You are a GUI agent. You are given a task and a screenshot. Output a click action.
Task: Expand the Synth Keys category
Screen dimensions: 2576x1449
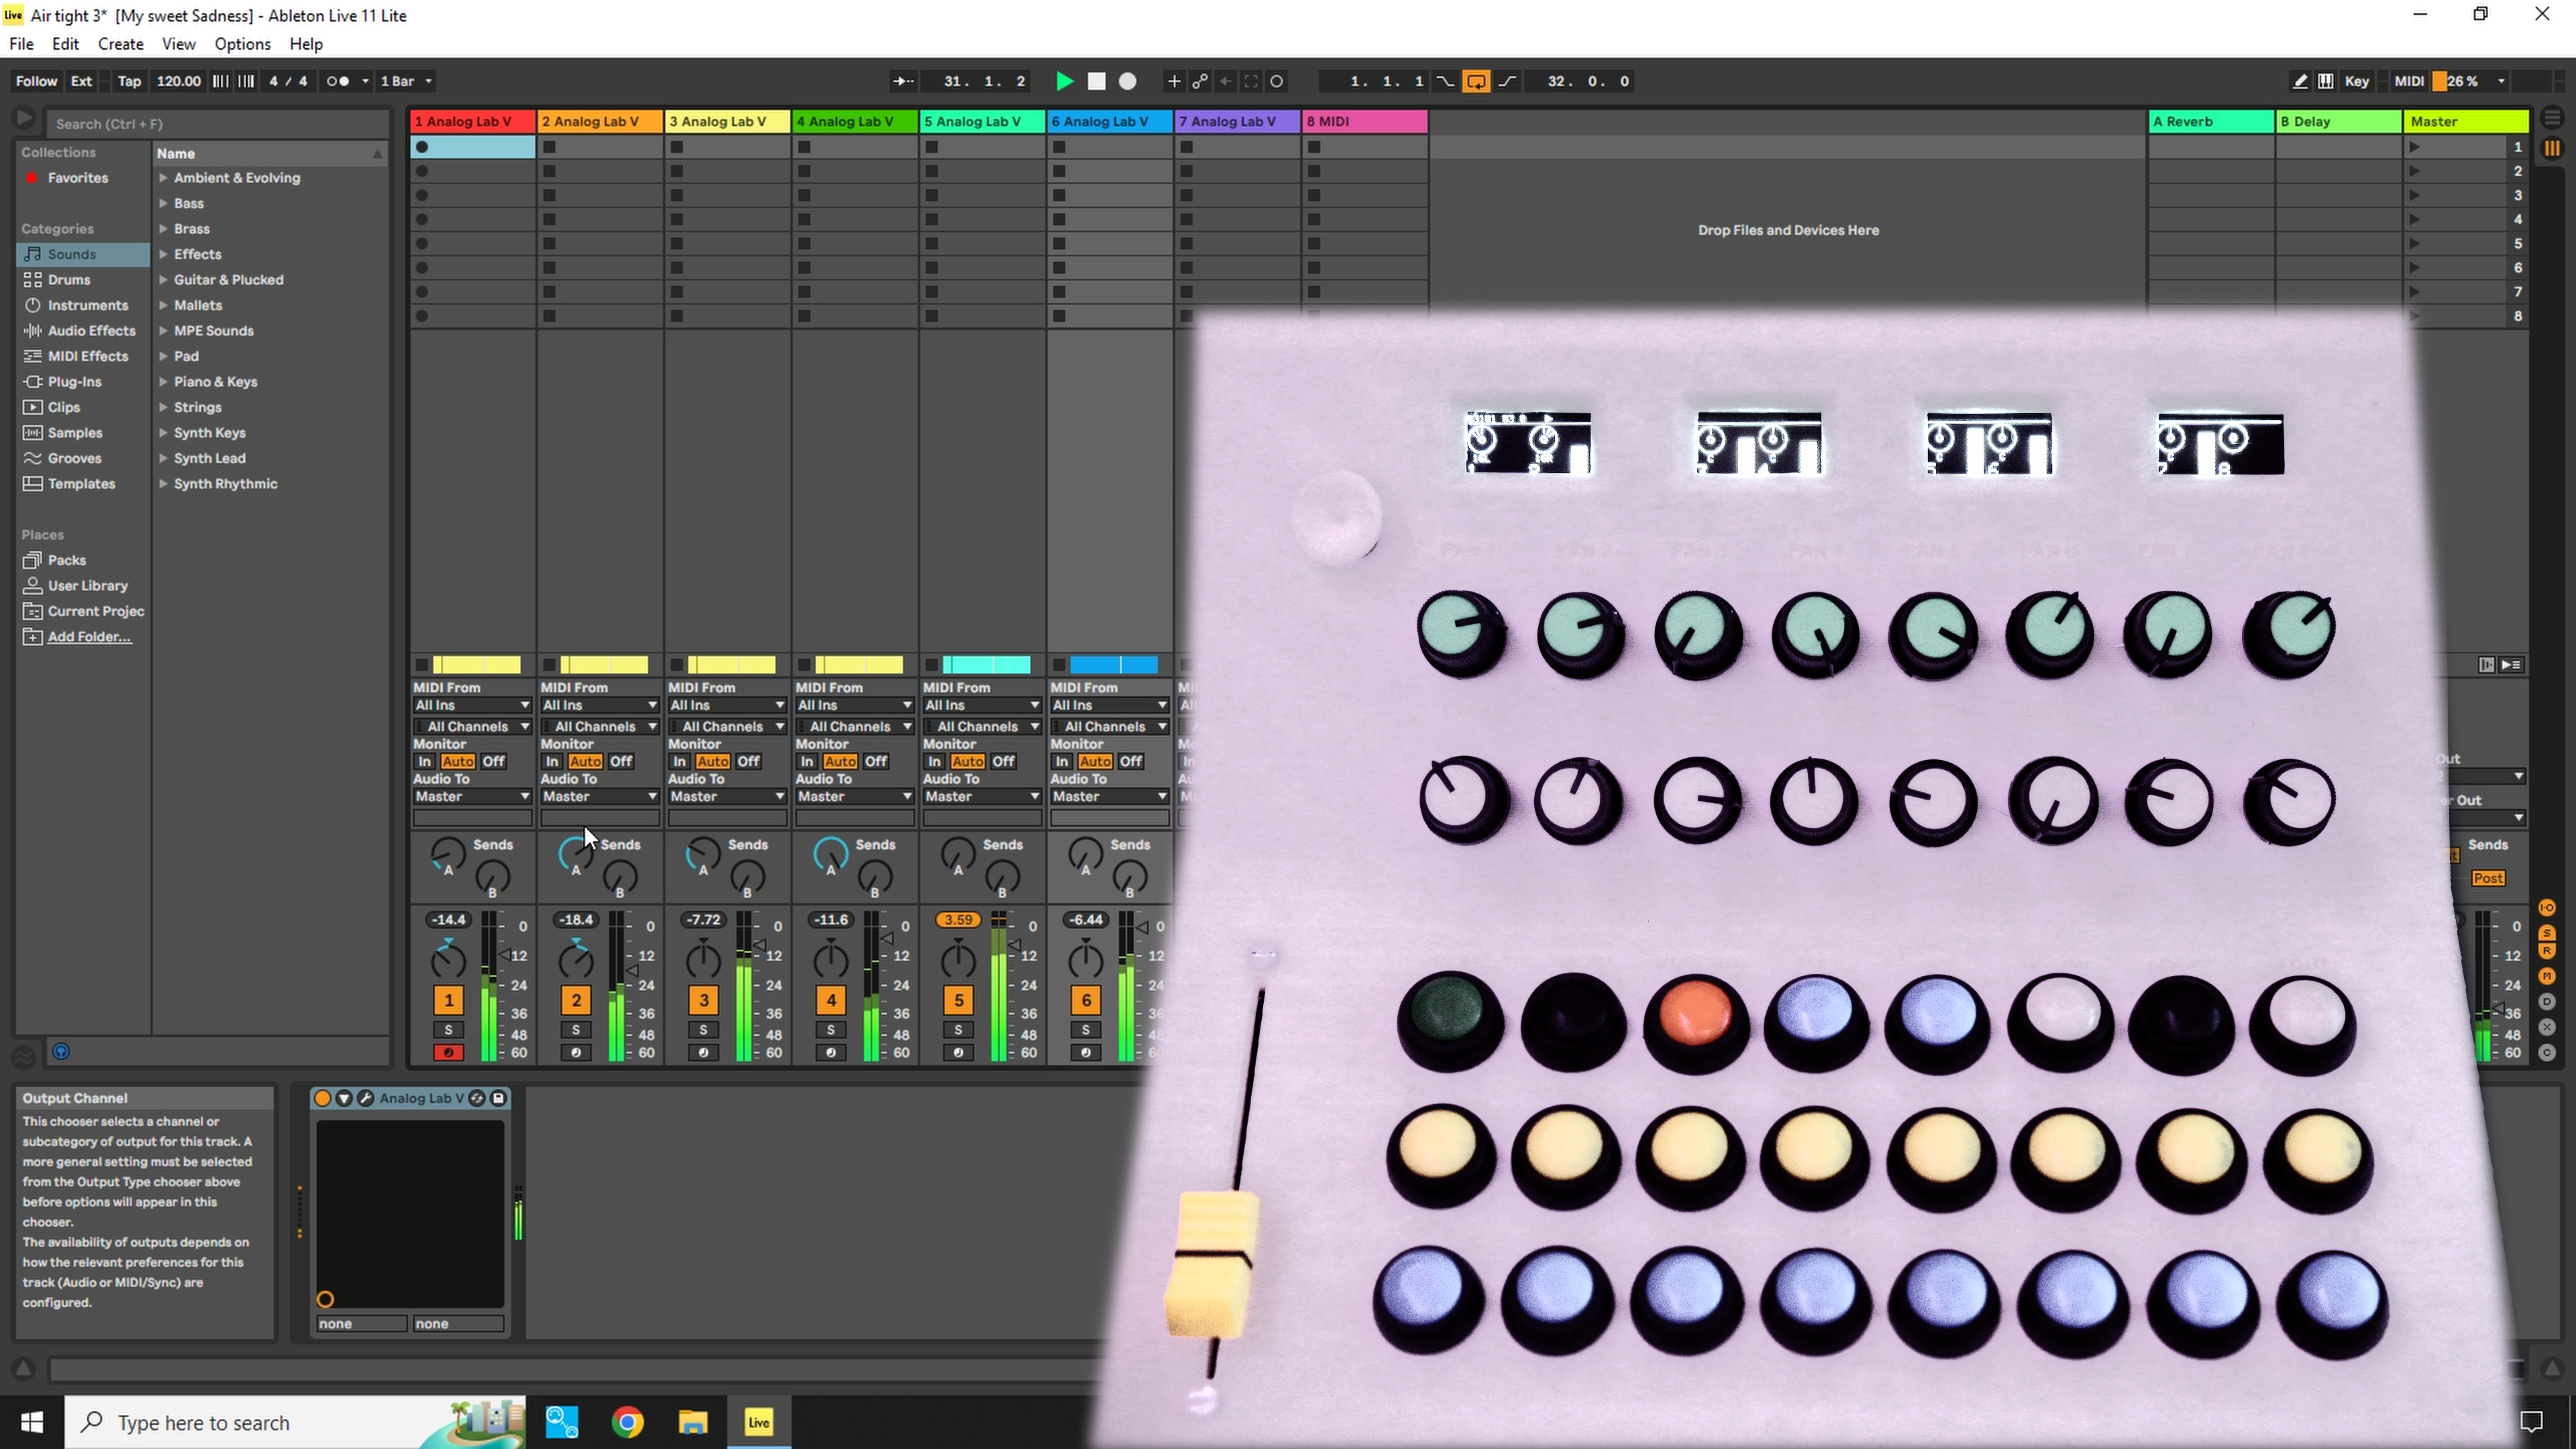click(210, 432)
